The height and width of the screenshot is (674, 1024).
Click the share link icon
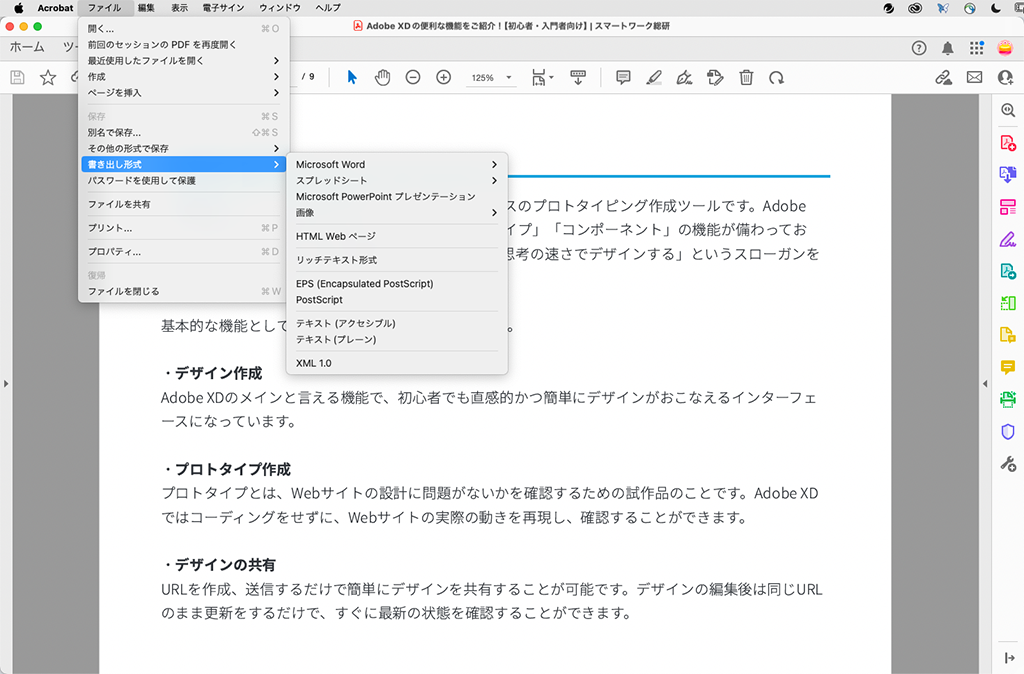tap(943, 78)
